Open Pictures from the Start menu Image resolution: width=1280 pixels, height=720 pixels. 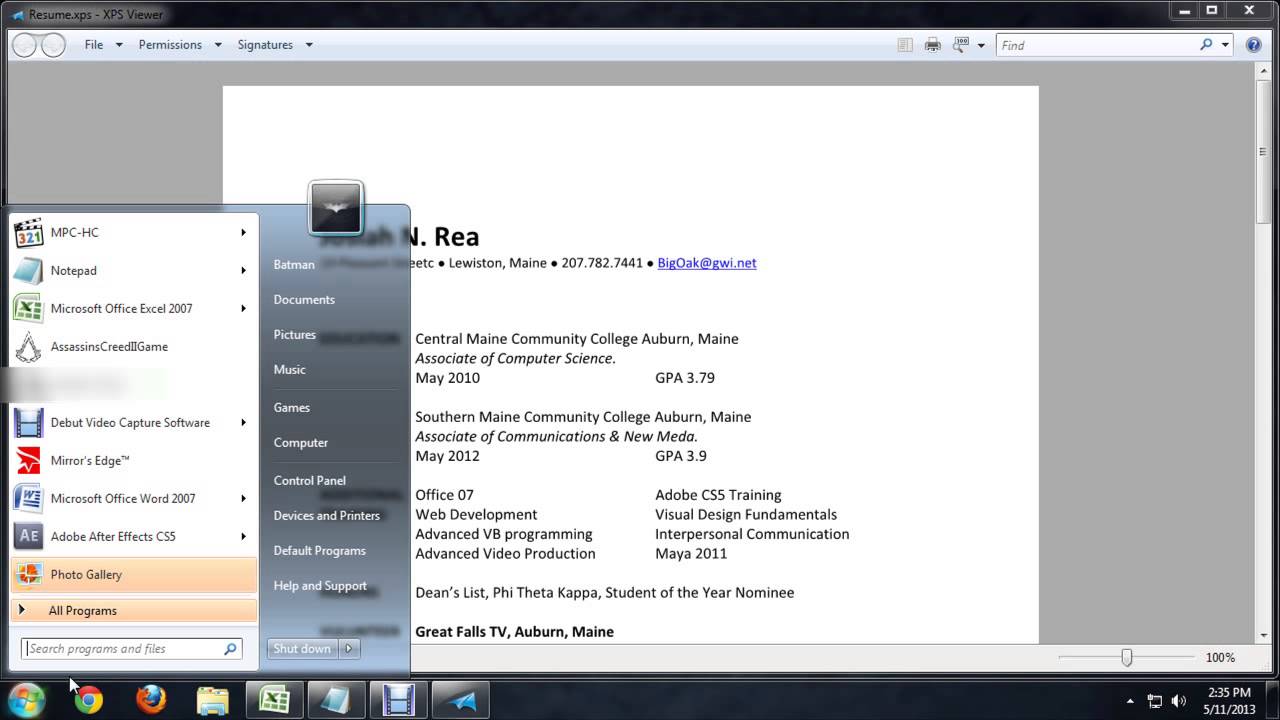point(295,334)
